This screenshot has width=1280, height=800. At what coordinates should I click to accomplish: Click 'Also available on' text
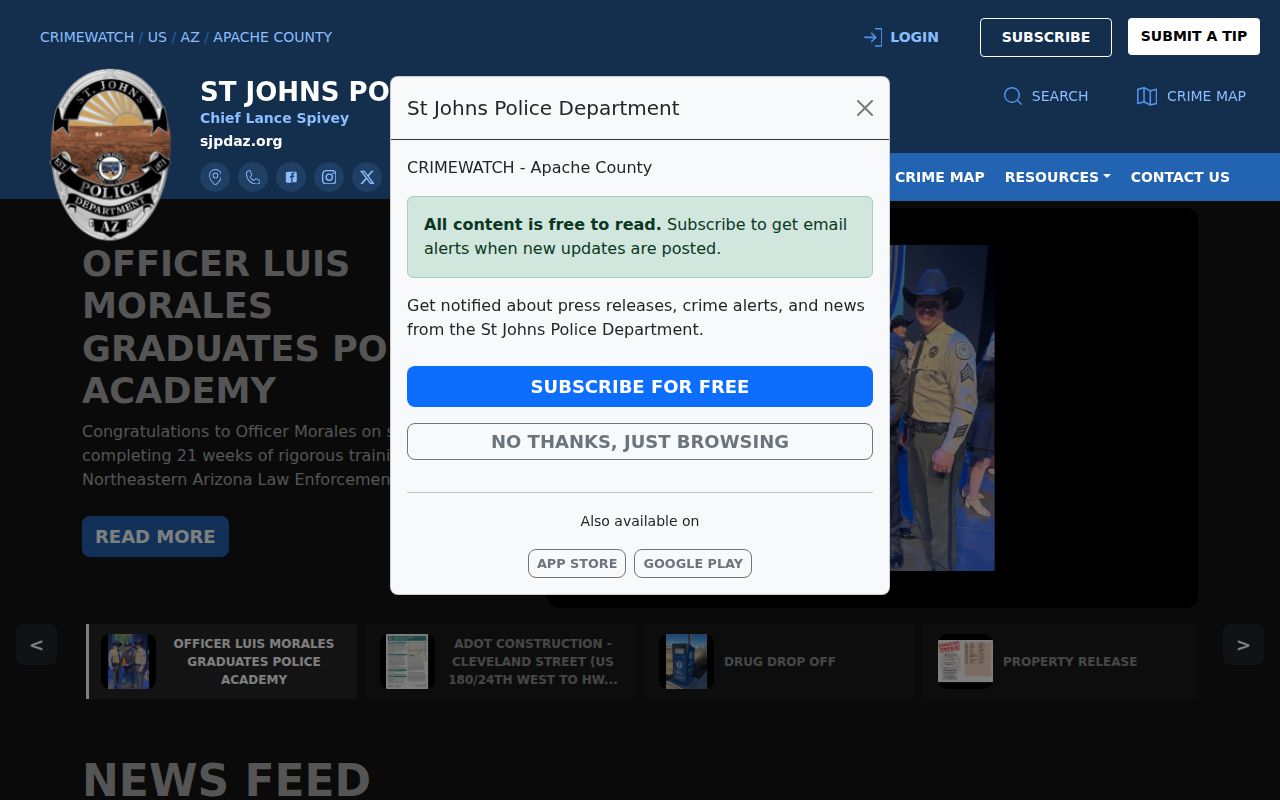[640, 521]
